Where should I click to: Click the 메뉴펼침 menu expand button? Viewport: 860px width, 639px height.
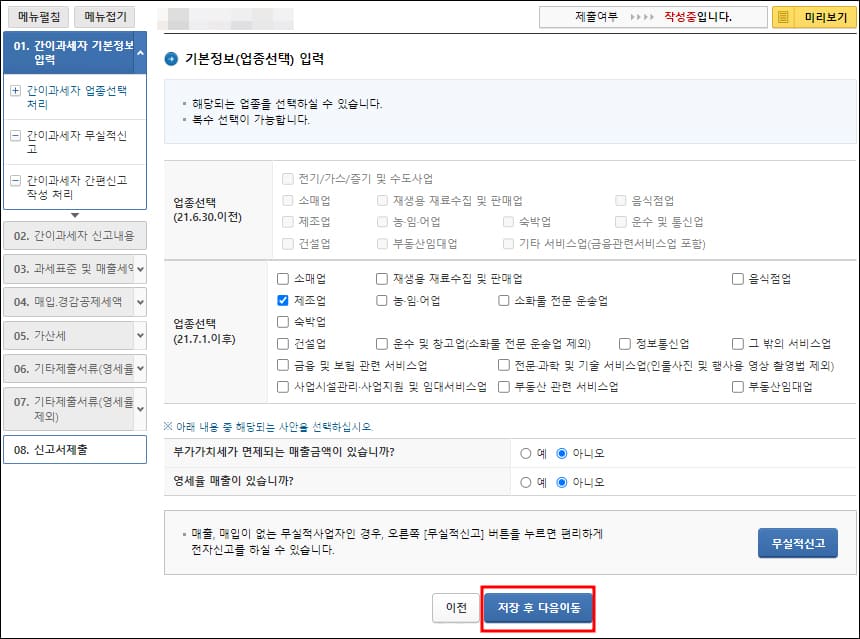coord(36,17)
